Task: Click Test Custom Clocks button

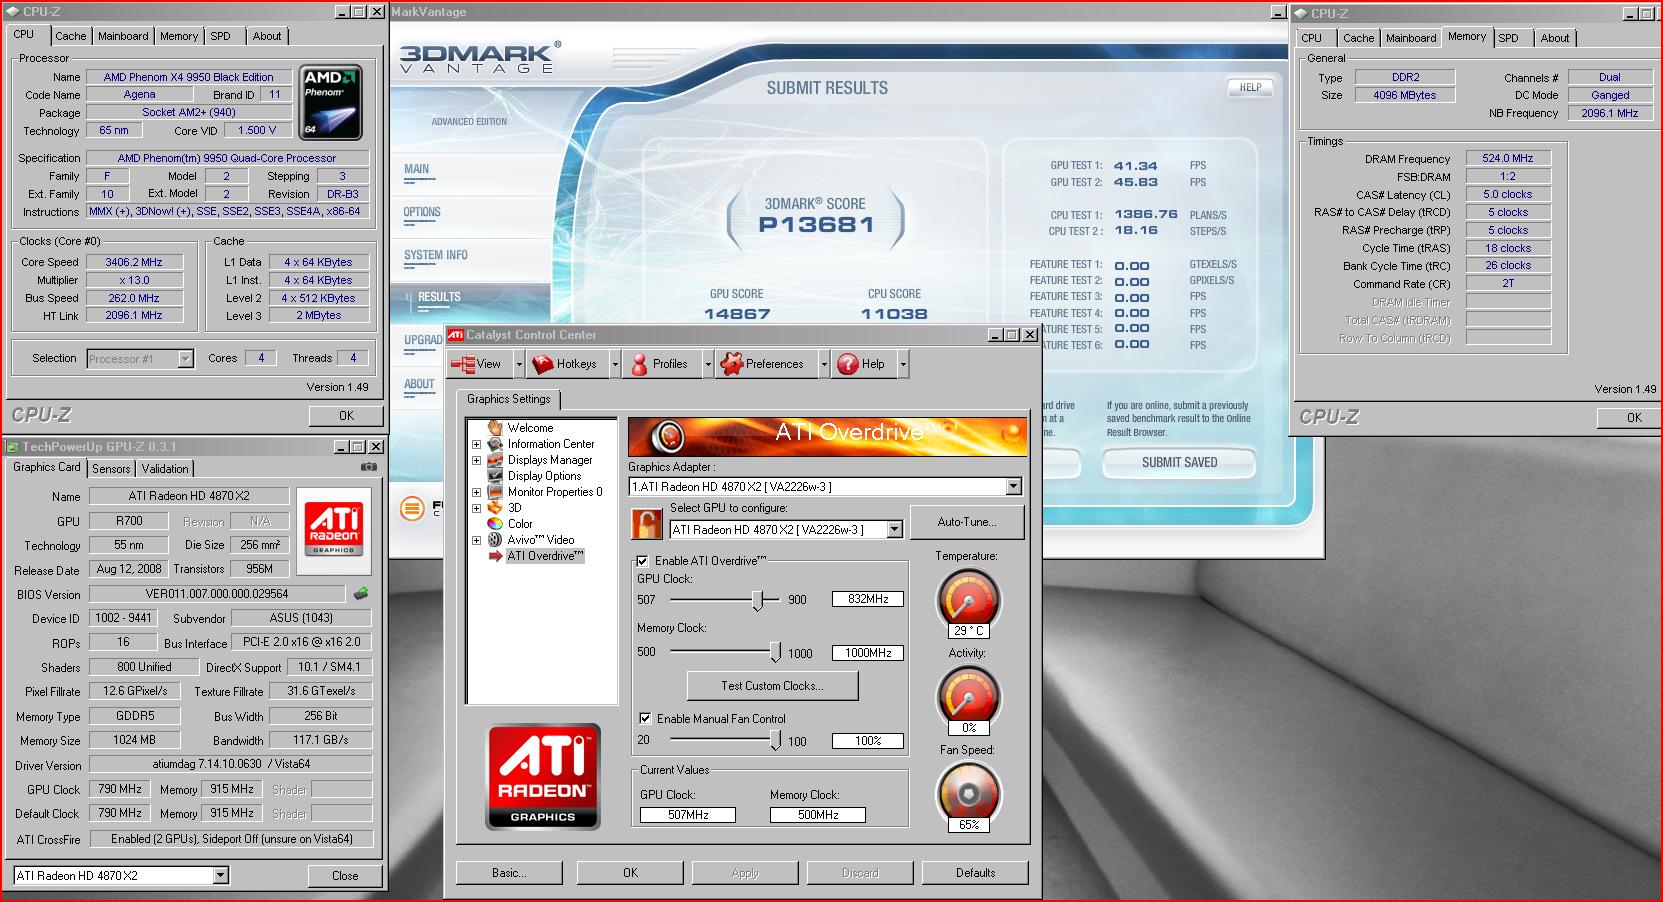Action: click(772, 686)
